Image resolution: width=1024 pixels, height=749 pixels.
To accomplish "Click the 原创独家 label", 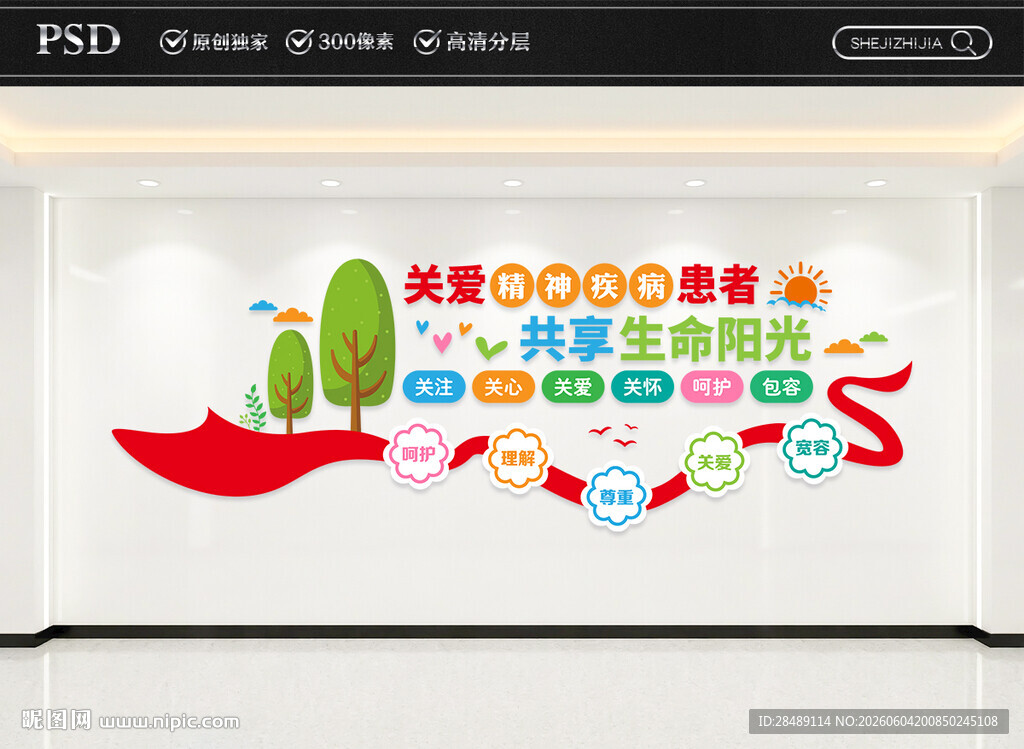I will coord(229,42).
